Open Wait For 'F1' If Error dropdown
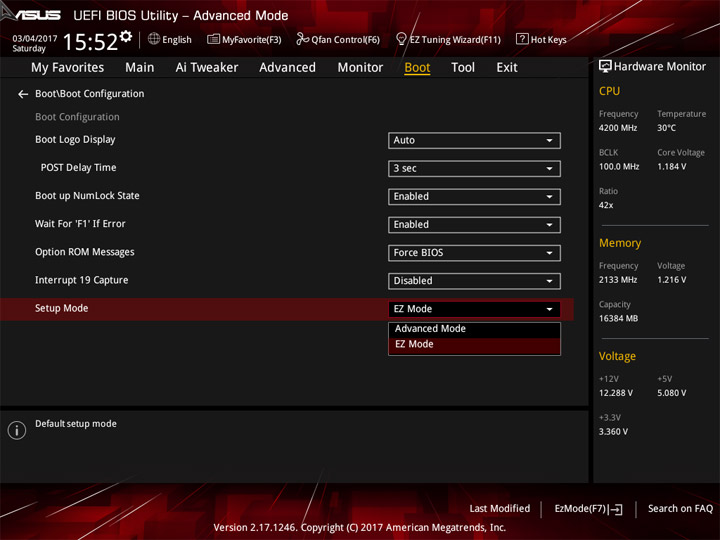This screenshot has width=720, height=540. [x=474, y=225]
